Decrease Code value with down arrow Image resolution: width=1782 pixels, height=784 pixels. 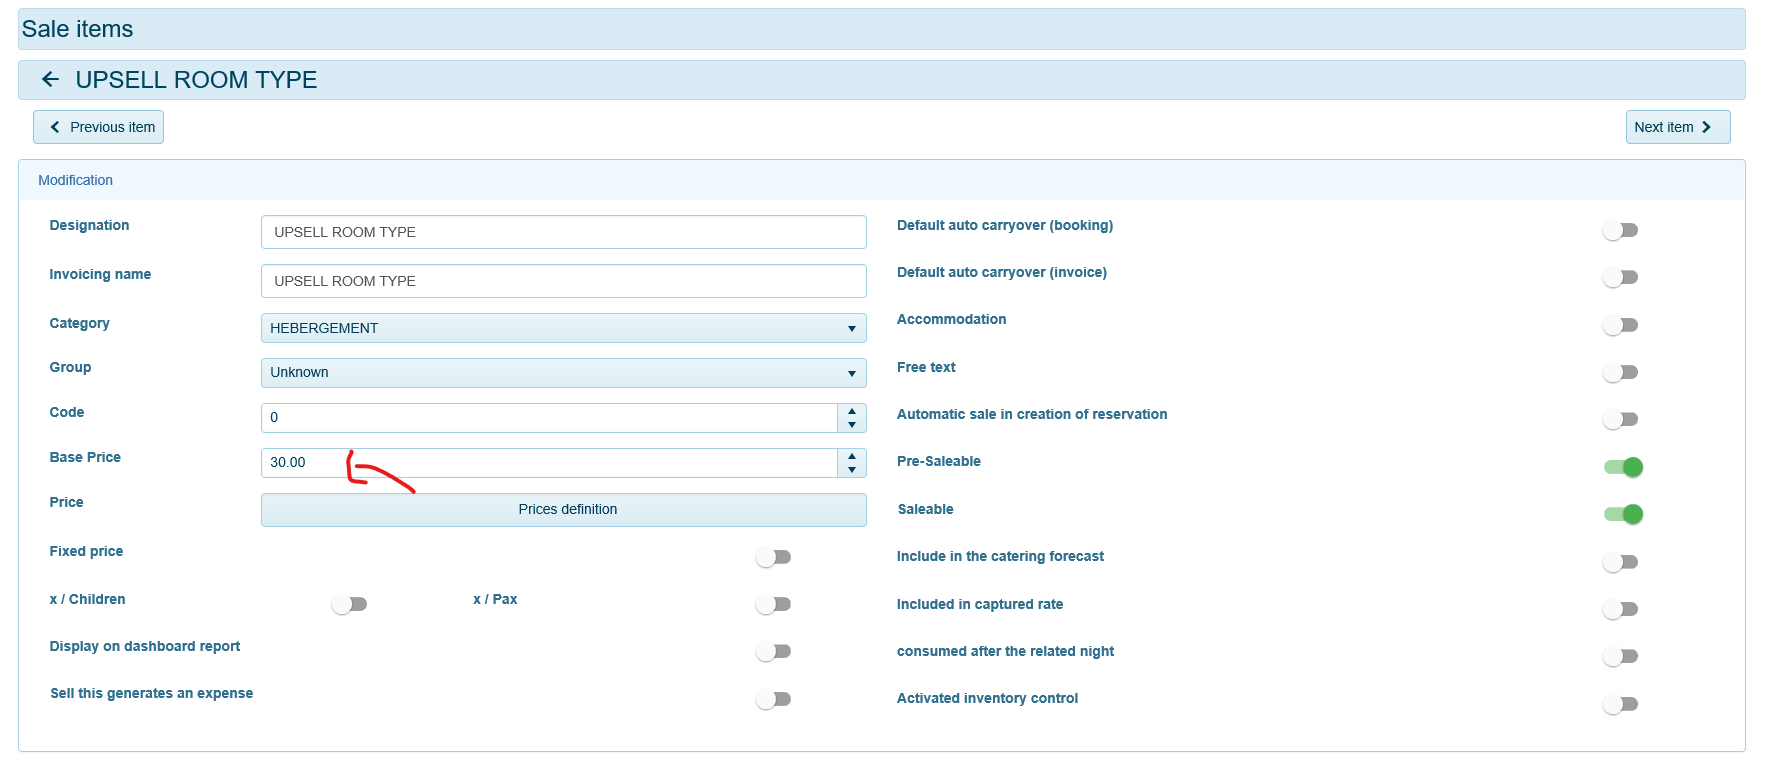852,425
